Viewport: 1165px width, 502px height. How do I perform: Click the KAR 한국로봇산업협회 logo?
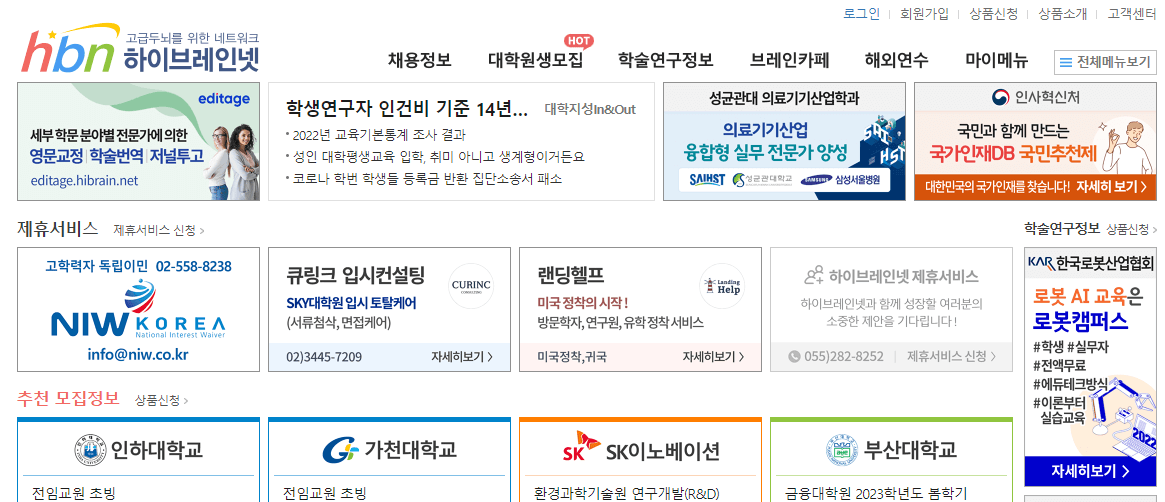[1091, 262]
